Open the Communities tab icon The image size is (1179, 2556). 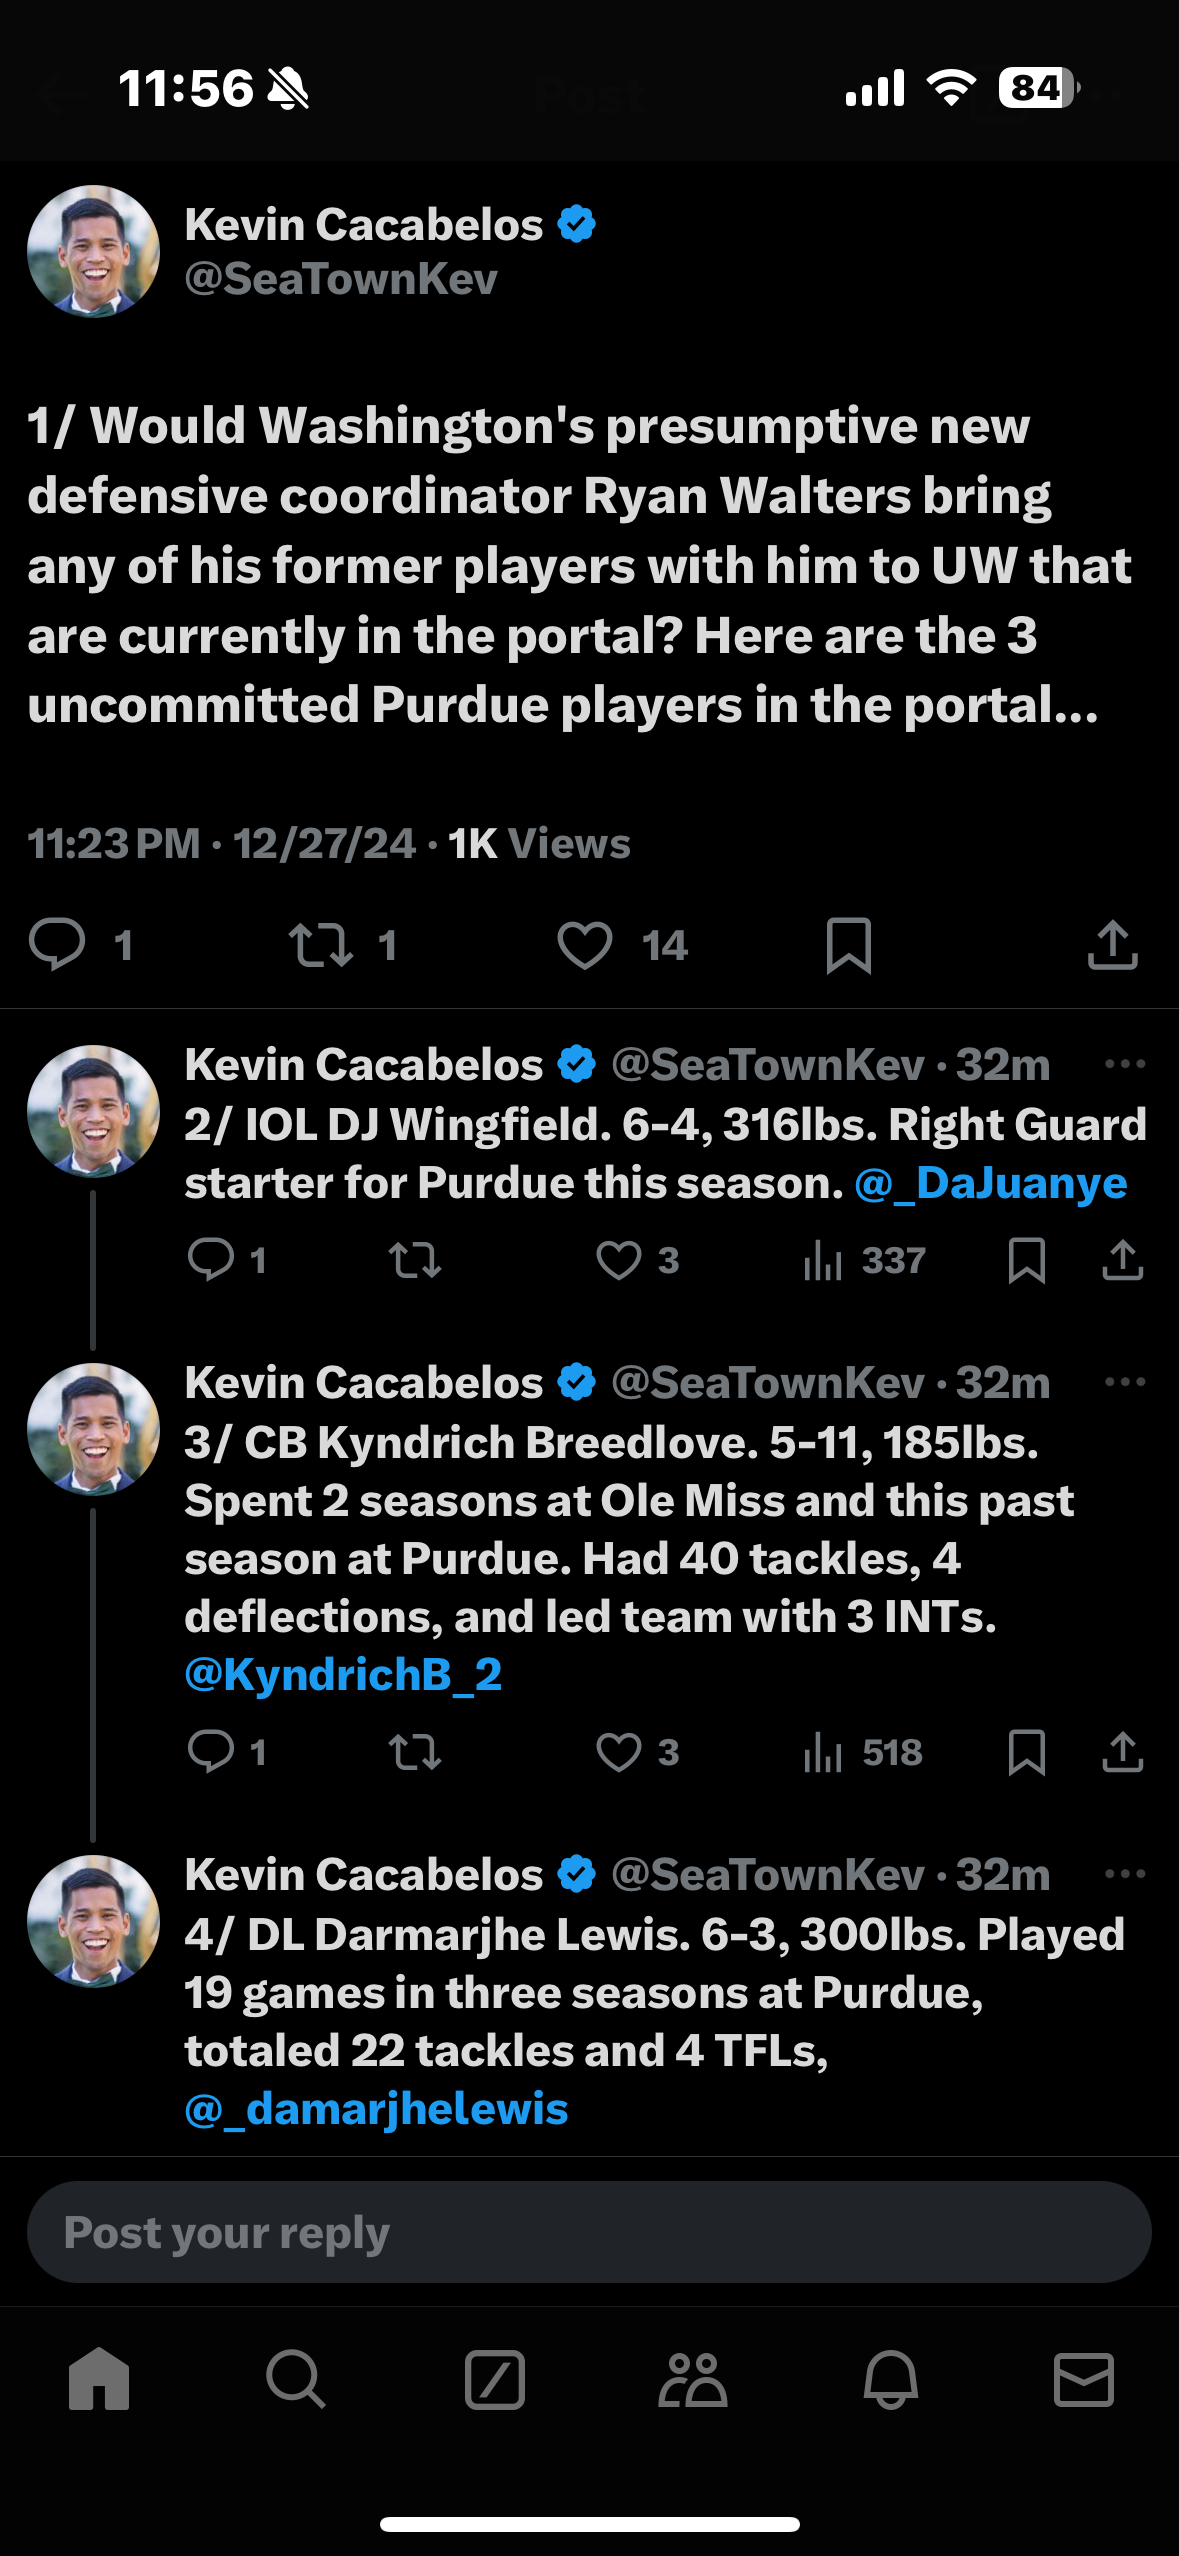[x=692, y=2379]
